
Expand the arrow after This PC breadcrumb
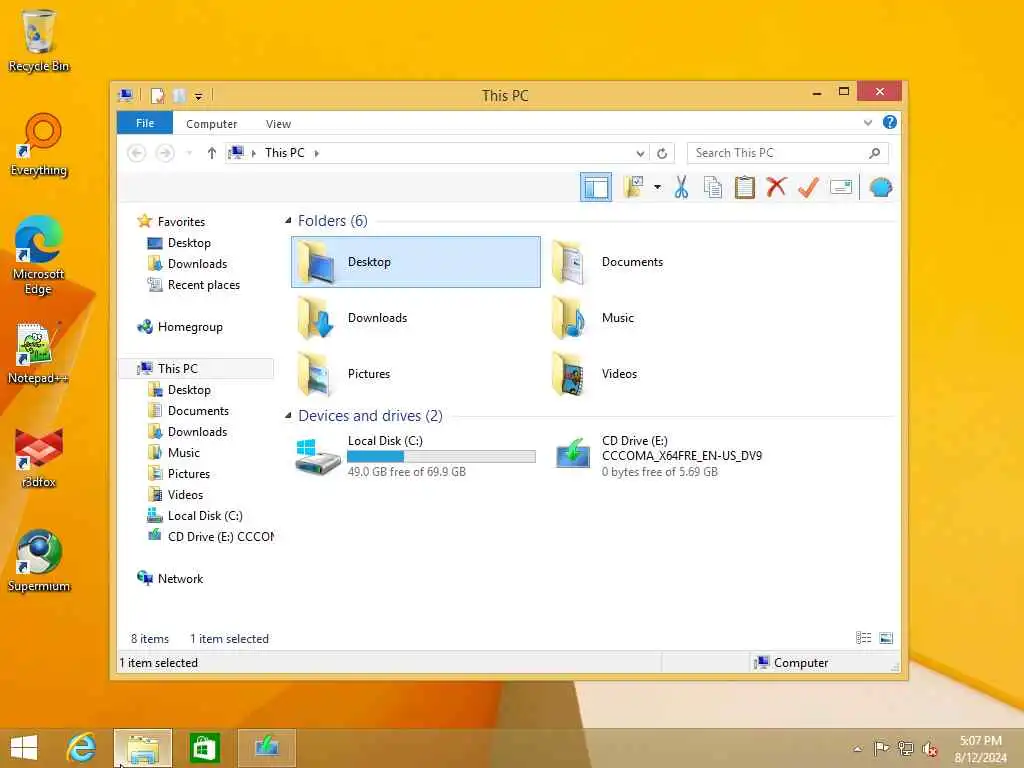click(x=317, y=153)
